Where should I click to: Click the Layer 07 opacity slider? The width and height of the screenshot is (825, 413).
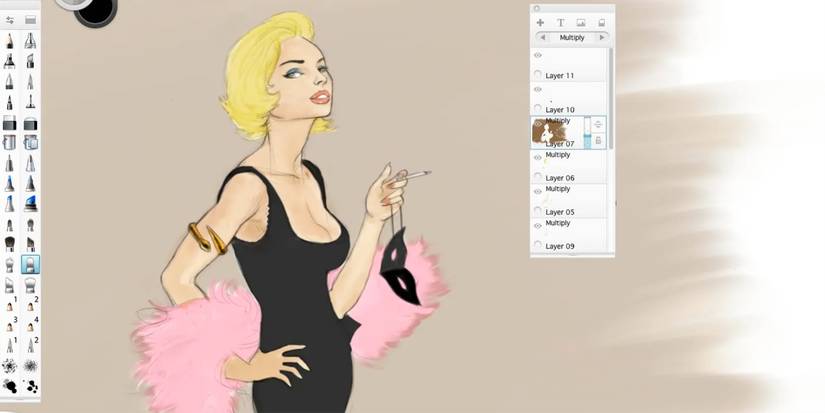(x=587, y=133)
